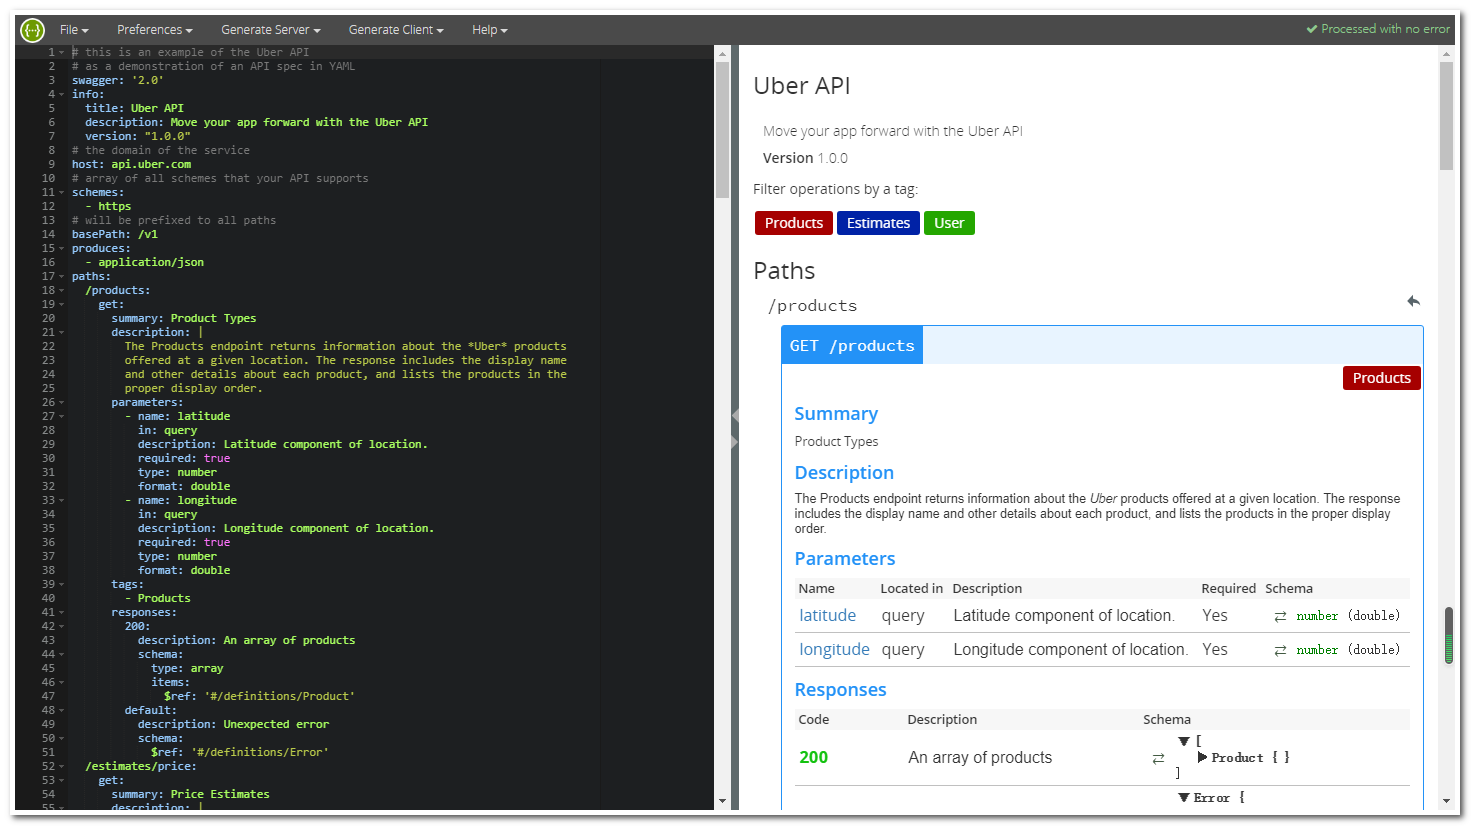The height and width of the screenshot is (826, 1471).
Task: Click the editor scrollbar down arrow
Action: coord(722,801)
